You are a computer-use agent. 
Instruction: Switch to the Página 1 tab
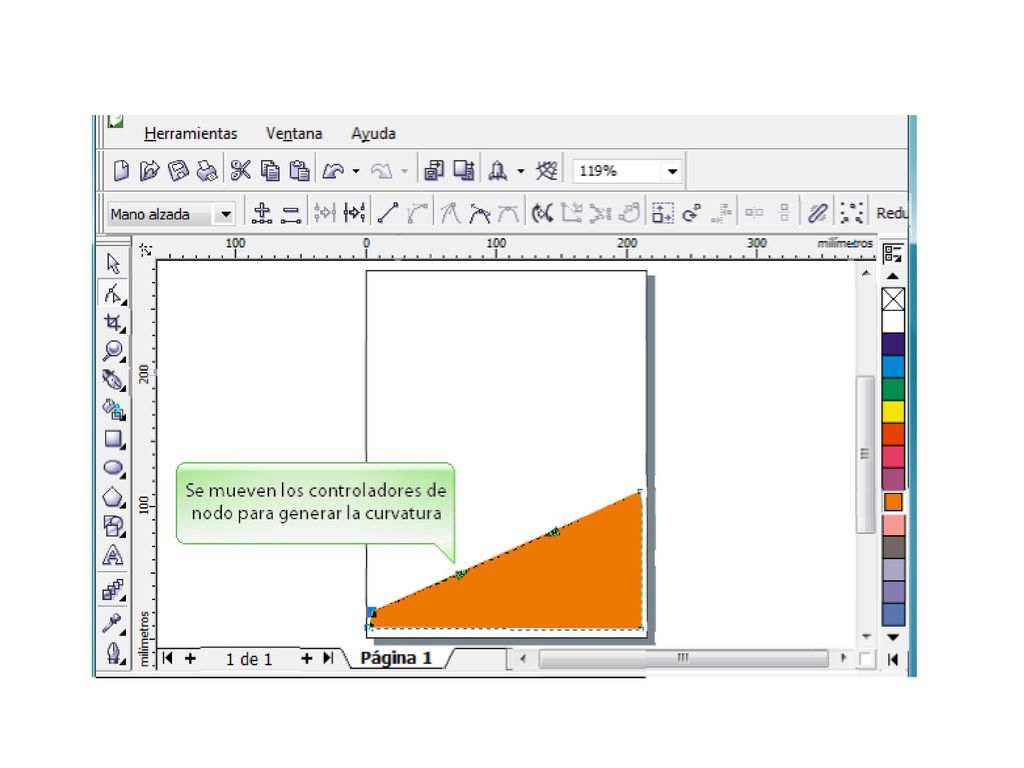396,658
